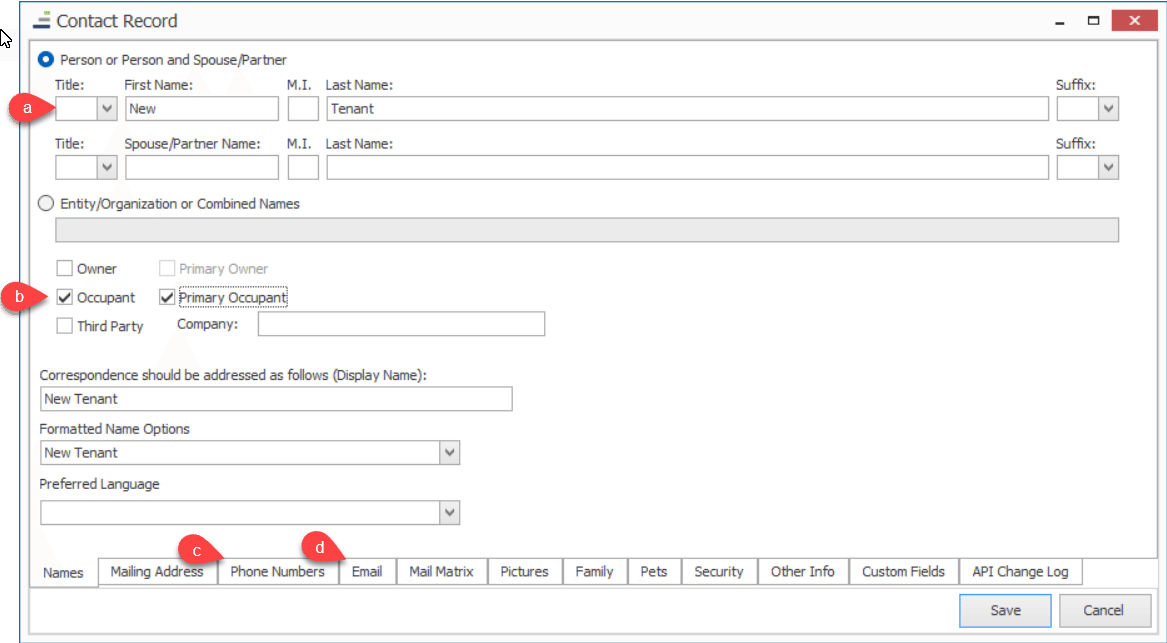Check the Owner checkbox

[x=65, y=268]
